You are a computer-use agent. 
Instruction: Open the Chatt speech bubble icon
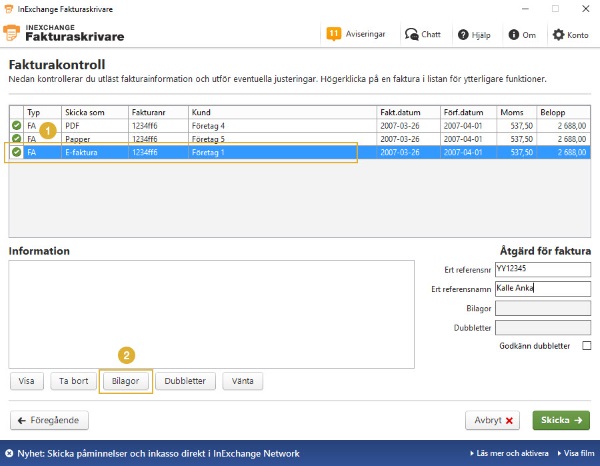412,34
